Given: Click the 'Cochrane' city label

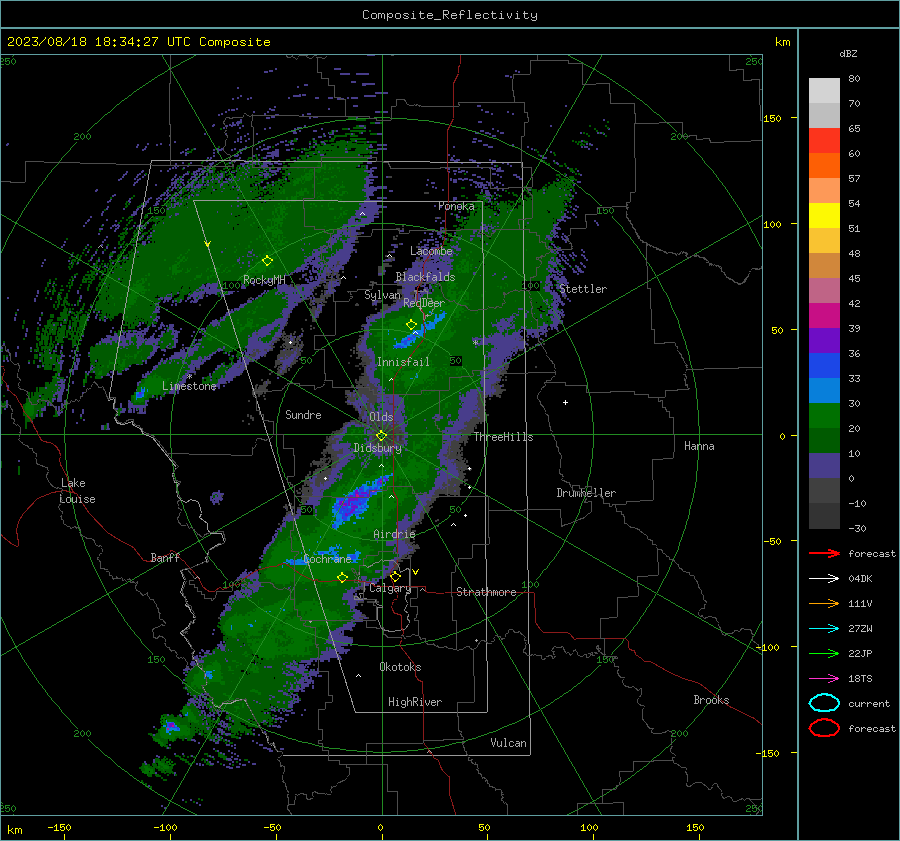Looking at the screenshot, I should coord(327,559).
